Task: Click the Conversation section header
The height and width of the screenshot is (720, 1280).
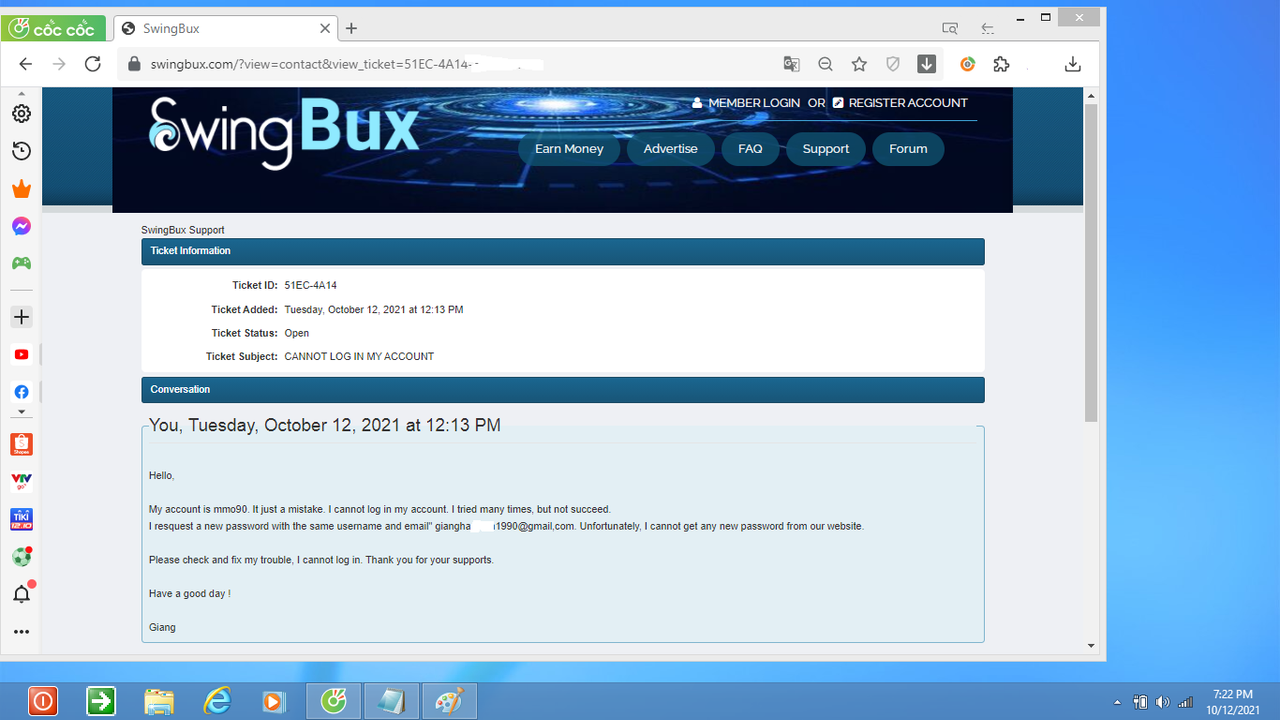Action: (563, 390)
